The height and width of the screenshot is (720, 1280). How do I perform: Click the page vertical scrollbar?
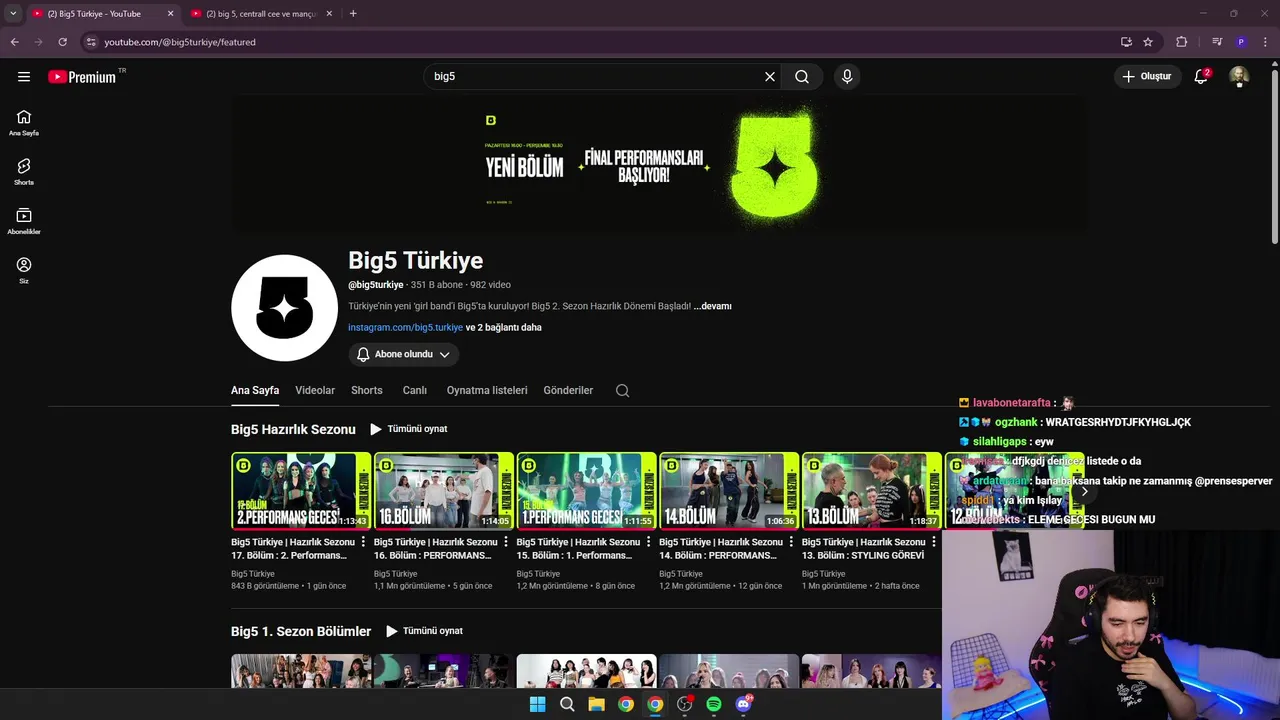point(1274,155)
